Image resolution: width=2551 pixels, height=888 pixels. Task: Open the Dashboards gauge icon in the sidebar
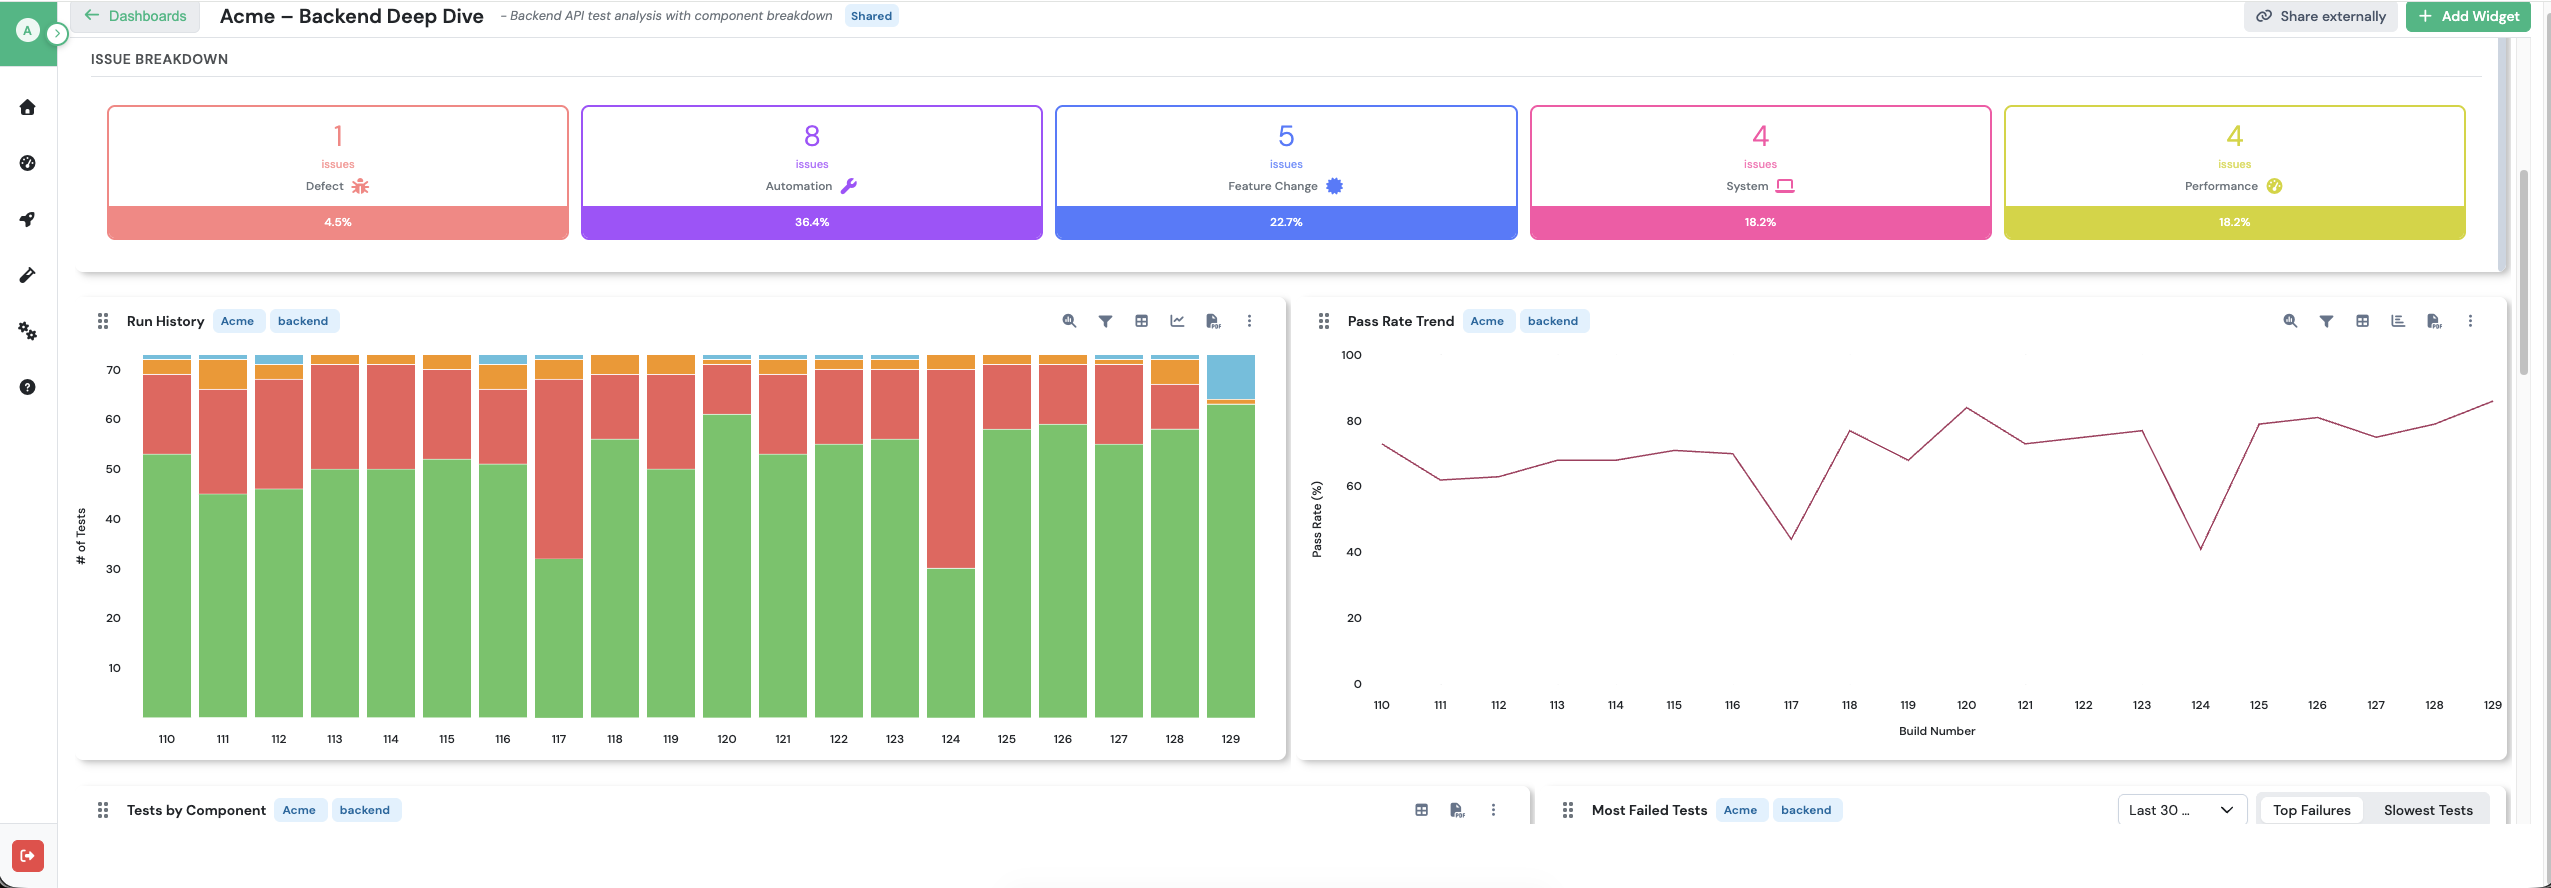[x=28, y=163]
